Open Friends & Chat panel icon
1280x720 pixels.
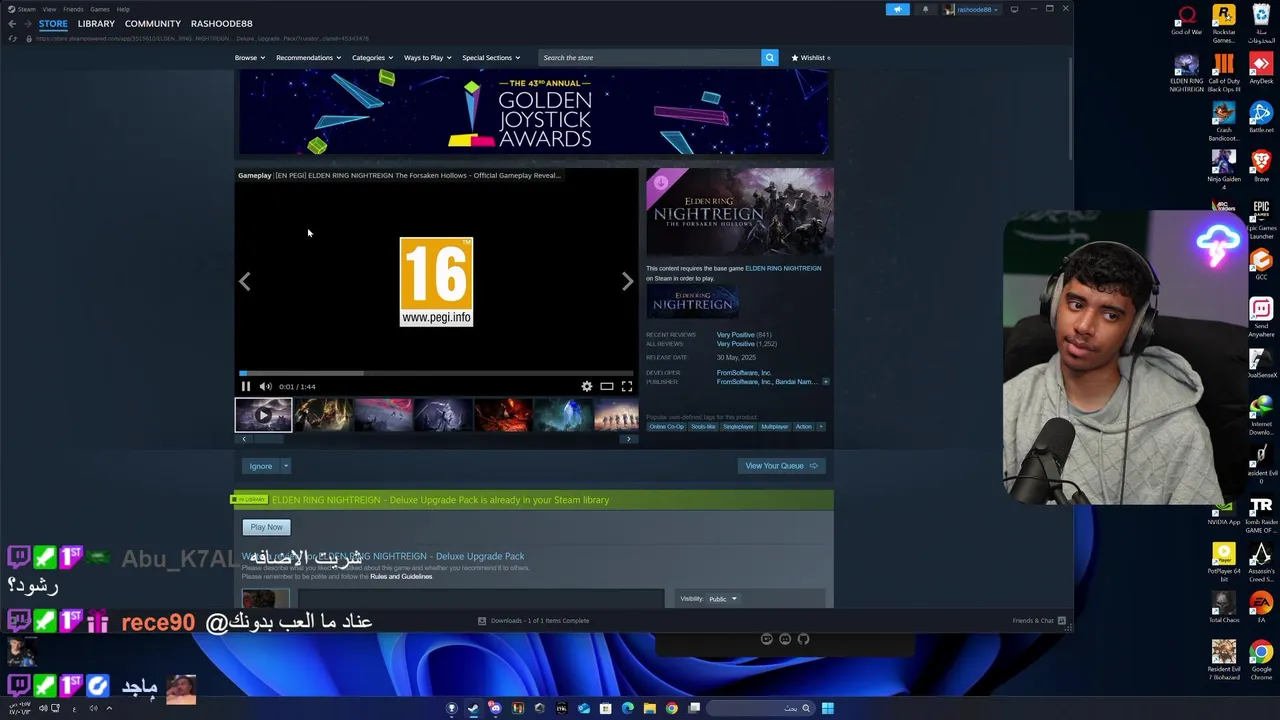tap(1061, 621)
